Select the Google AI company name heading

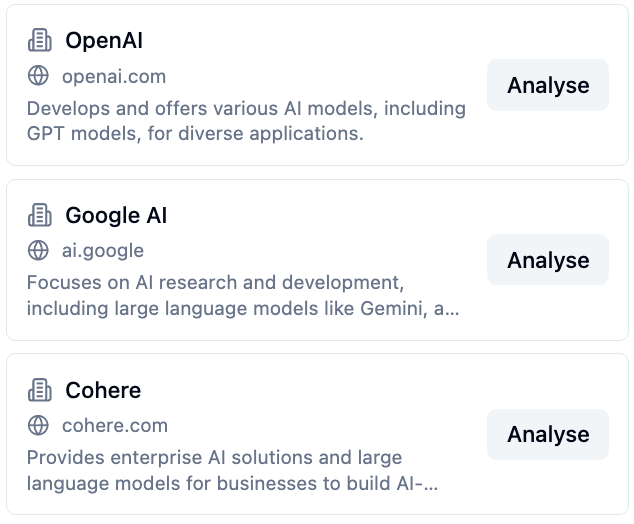click(116, 215)
